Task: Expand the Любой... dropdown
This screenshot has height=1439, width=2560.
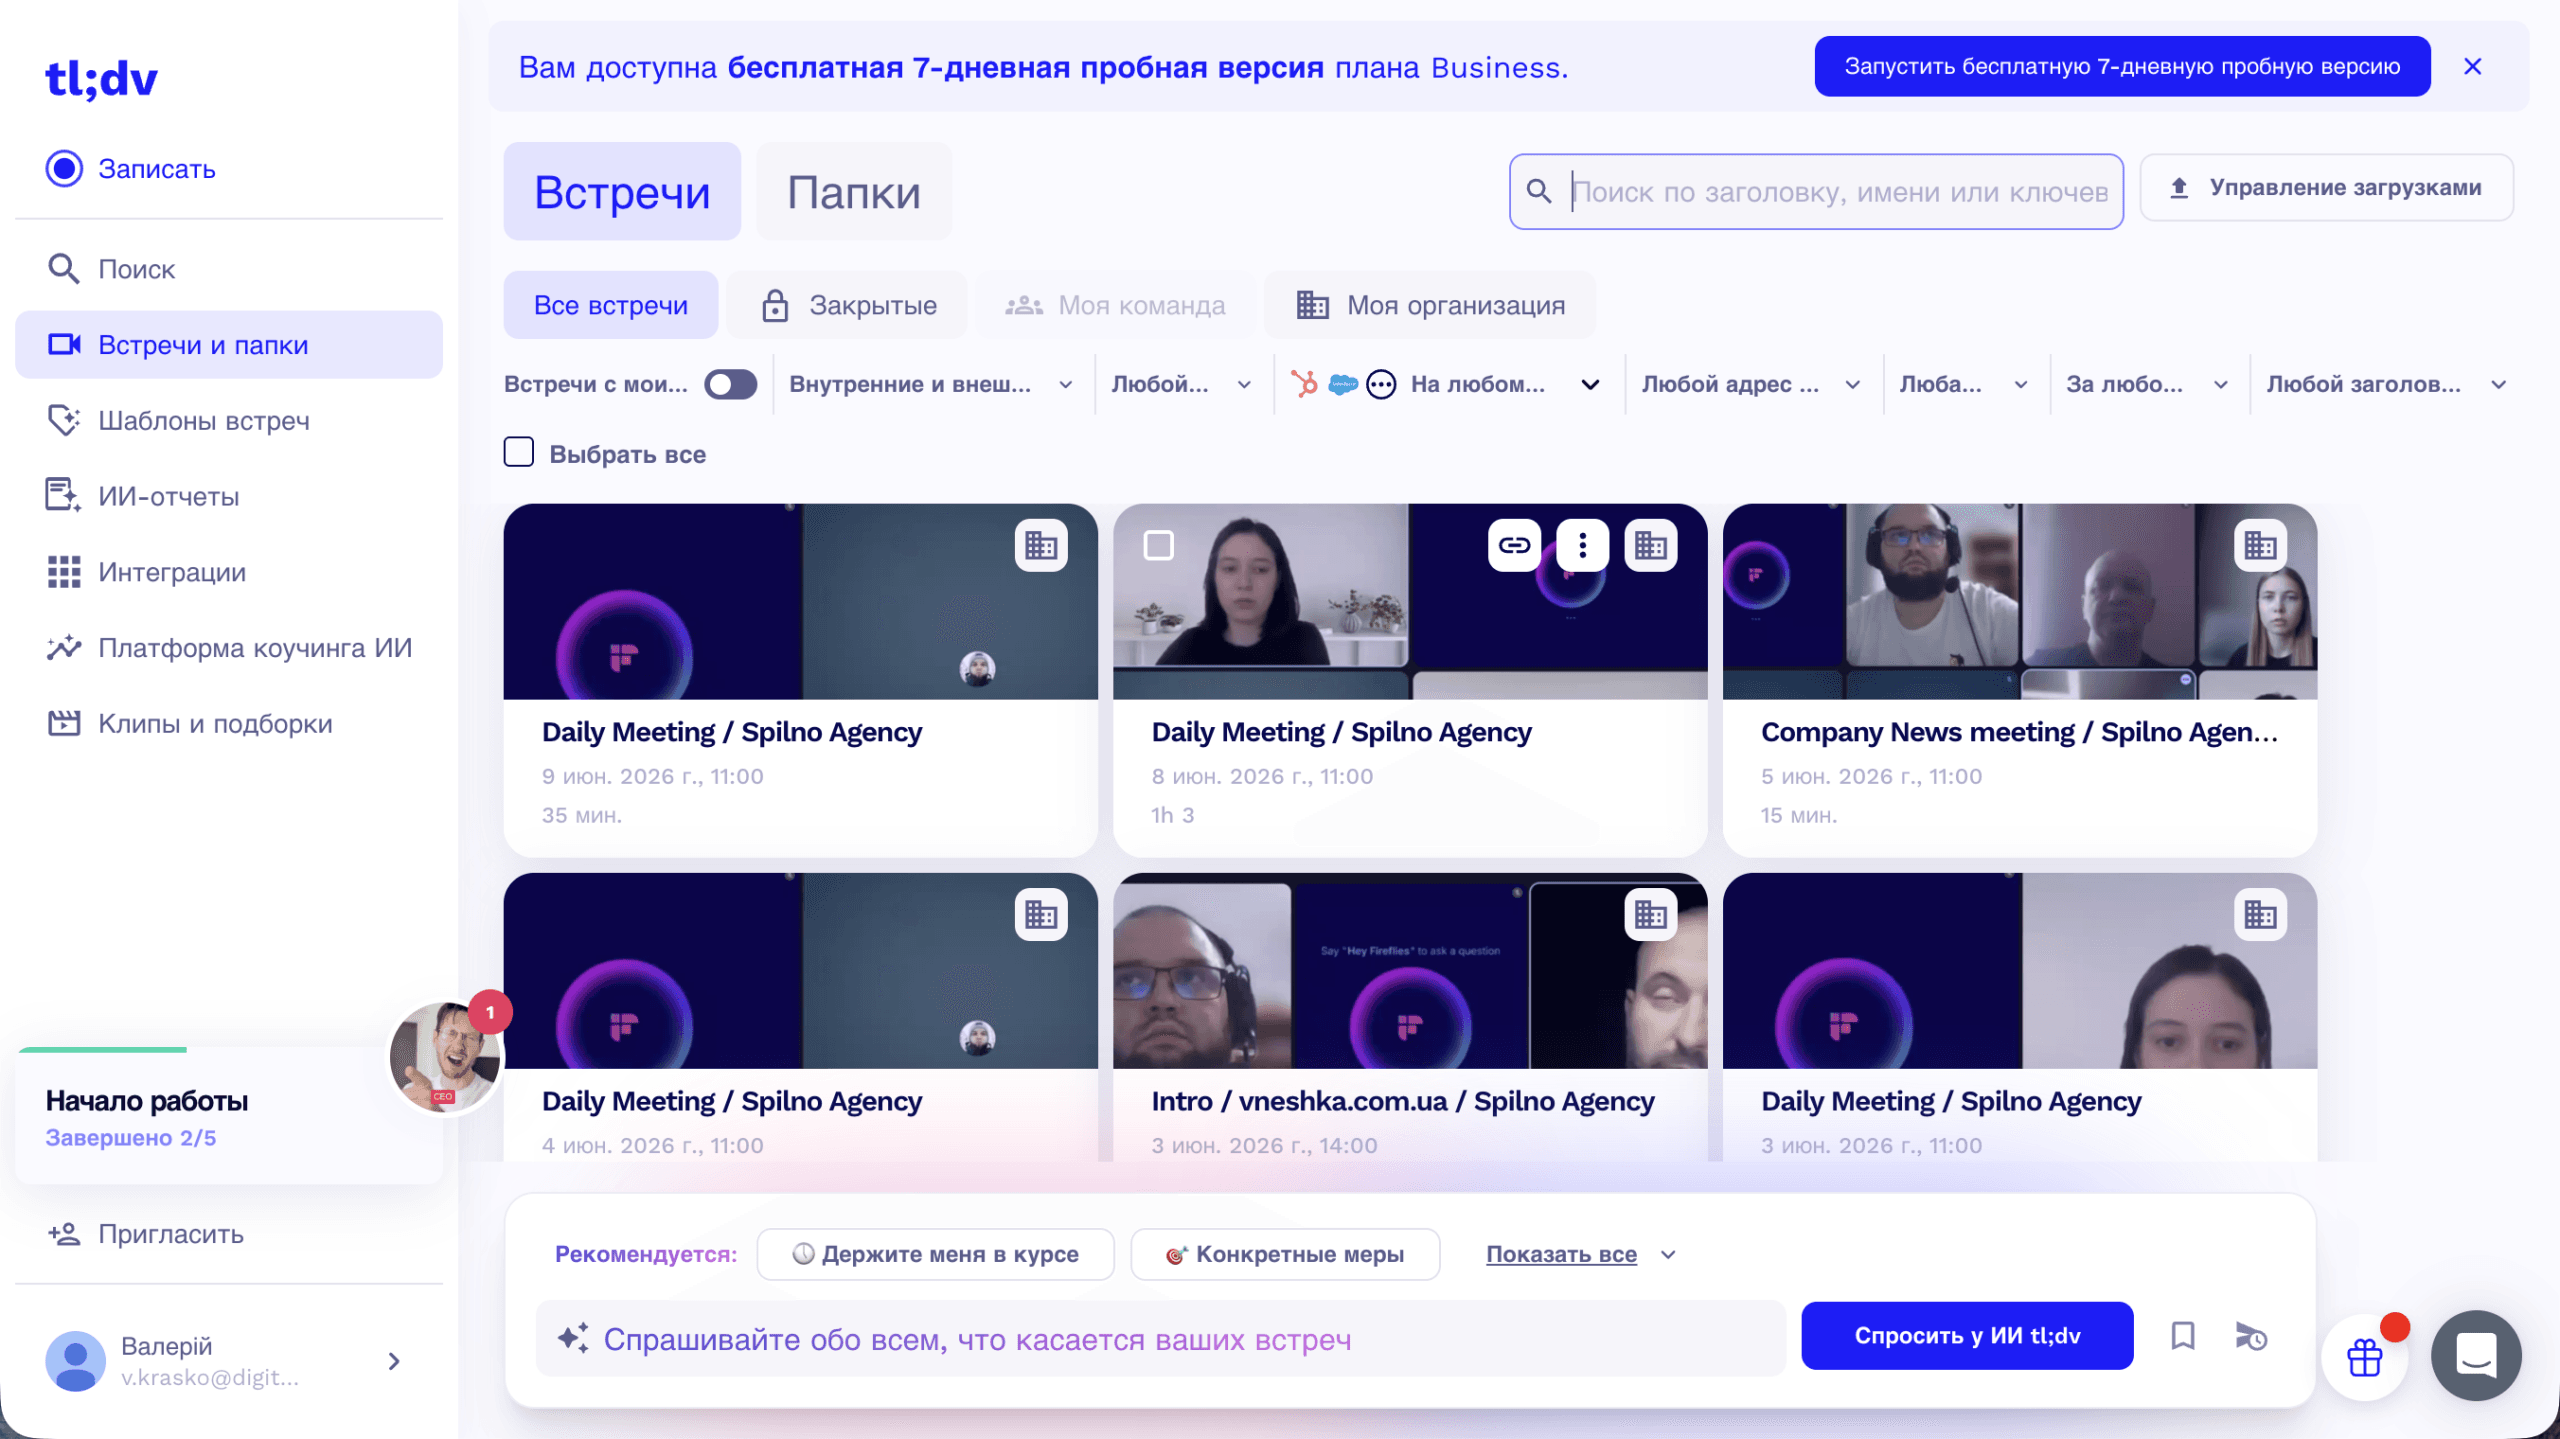Action: click(1182, 384)
